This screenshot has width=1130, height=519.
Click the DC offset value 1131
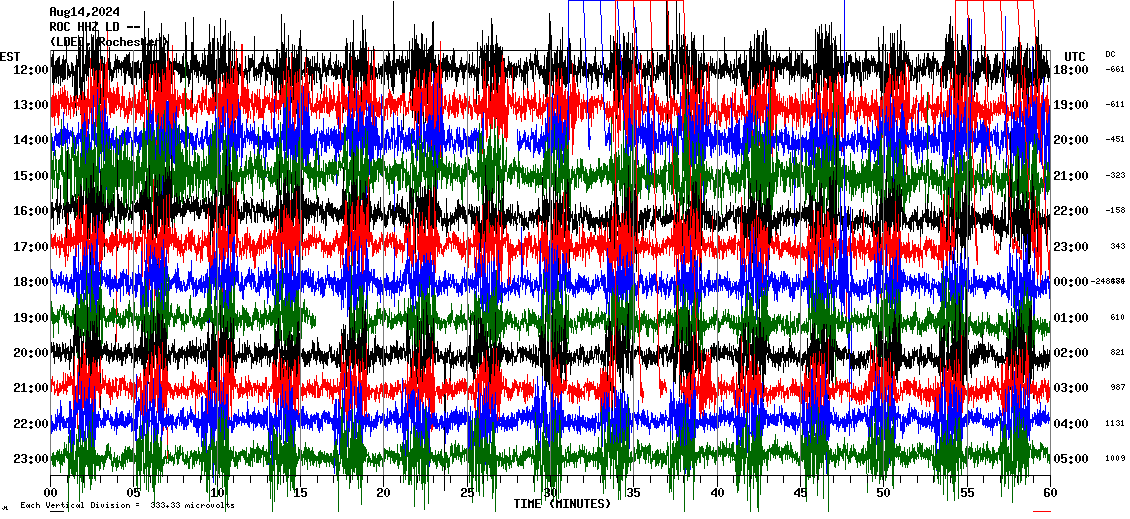1115,423
